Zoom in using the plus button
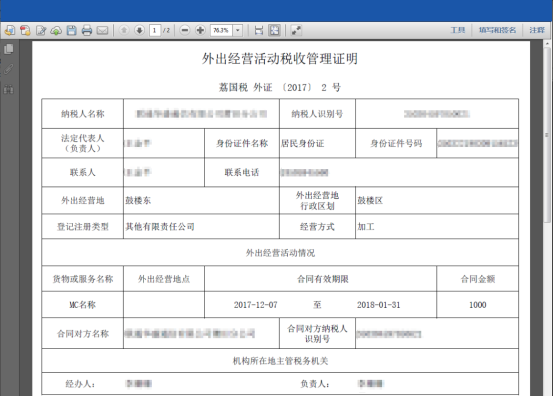Viewport: 554px width, 396px height. [x=200, y=30]
